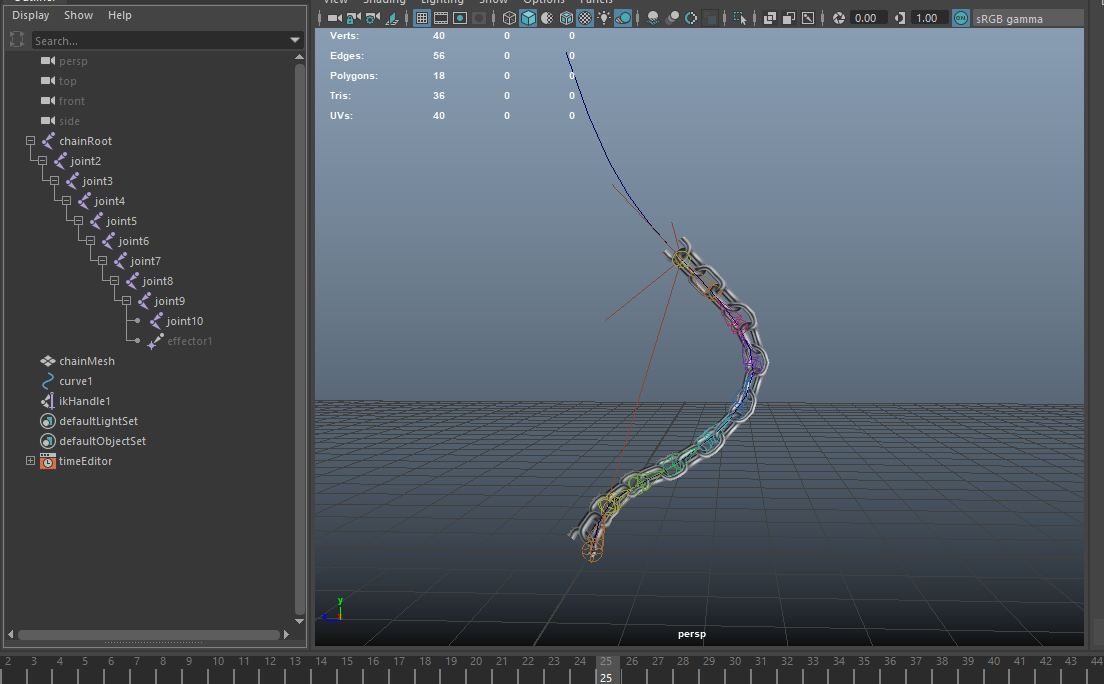Toggle Wireframe on Shaded icon
Viewport: 1104px width, 684px height.
[566, 18]
